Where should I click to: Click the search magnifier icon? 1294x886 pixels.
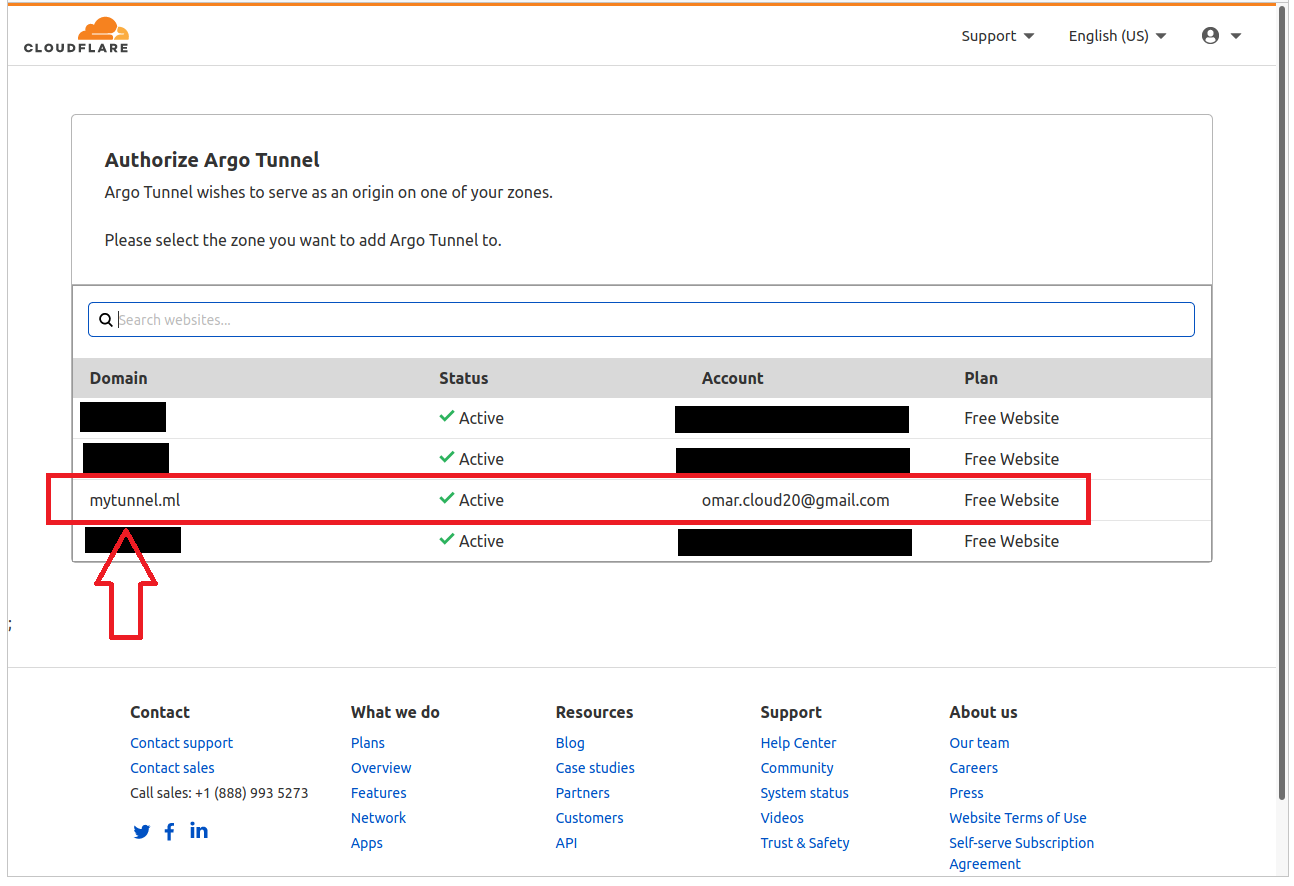105,320
